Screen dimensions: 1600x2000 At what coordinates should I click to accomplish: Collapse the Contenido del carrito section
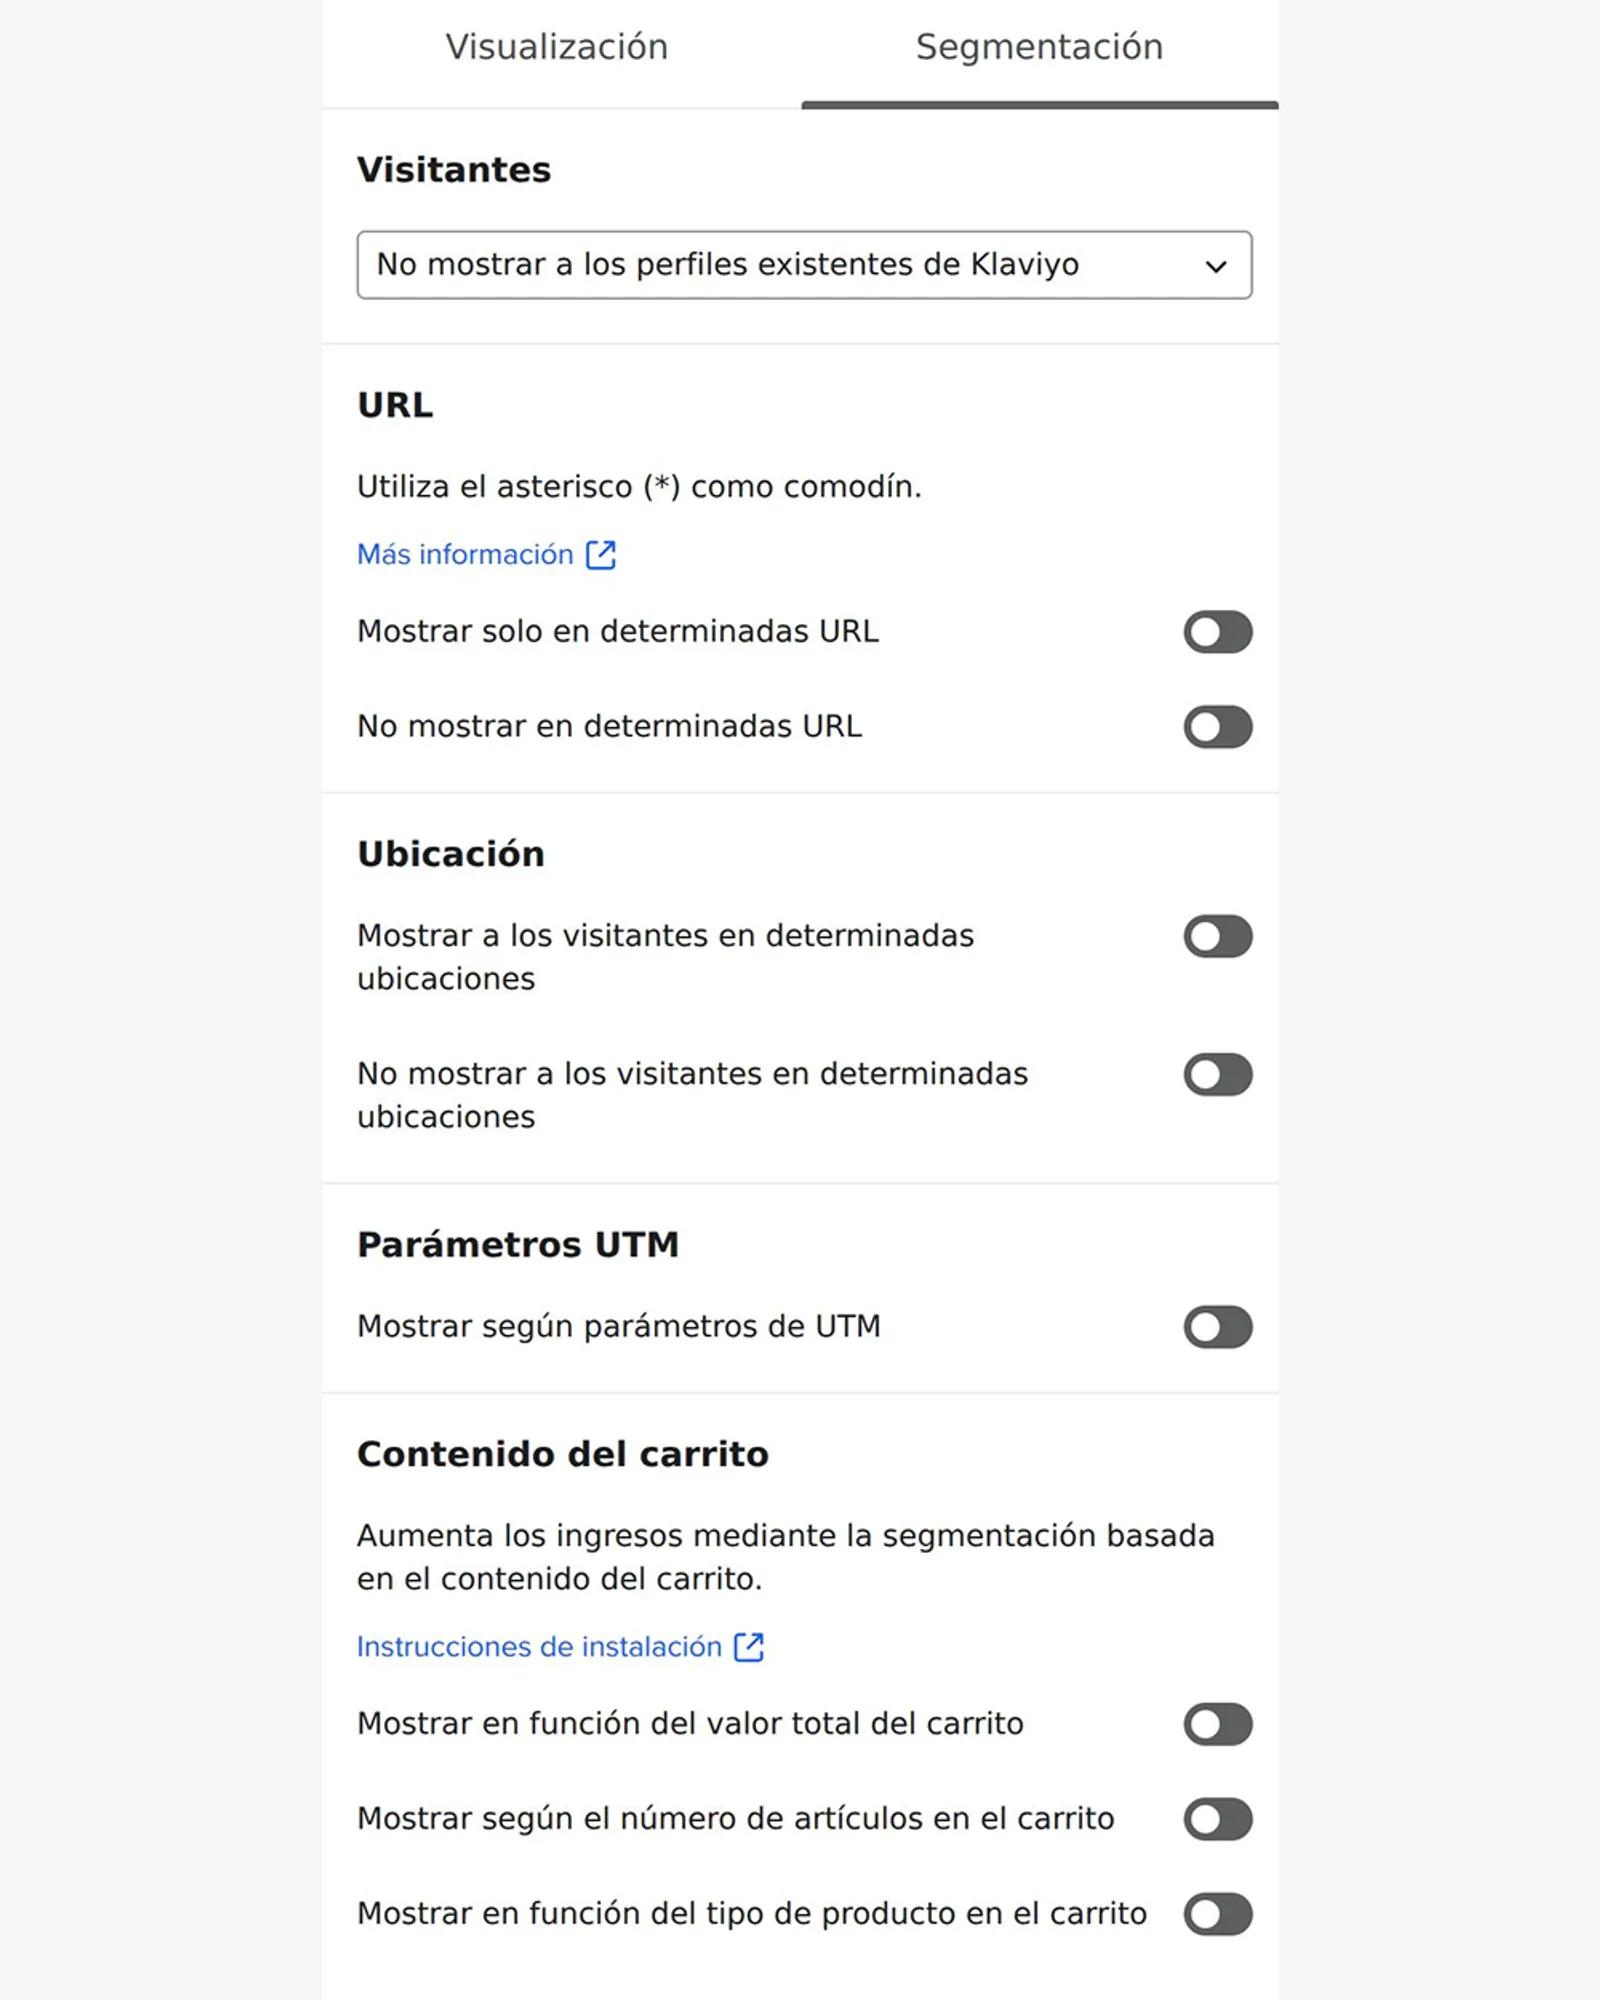click(563, 1454)
